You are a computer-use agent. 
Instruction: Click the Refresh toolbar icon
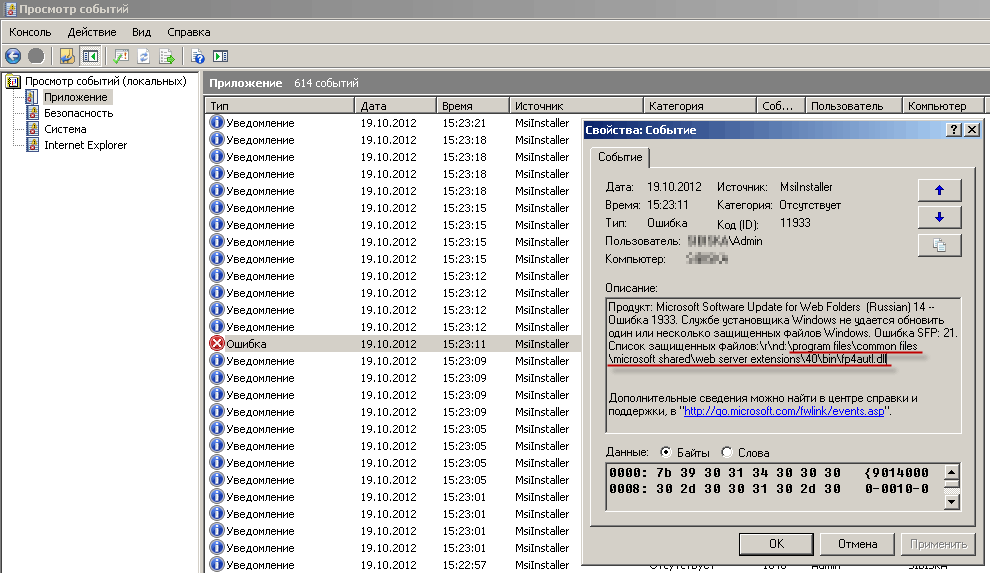pyautogui.click(x=143, y=56)
